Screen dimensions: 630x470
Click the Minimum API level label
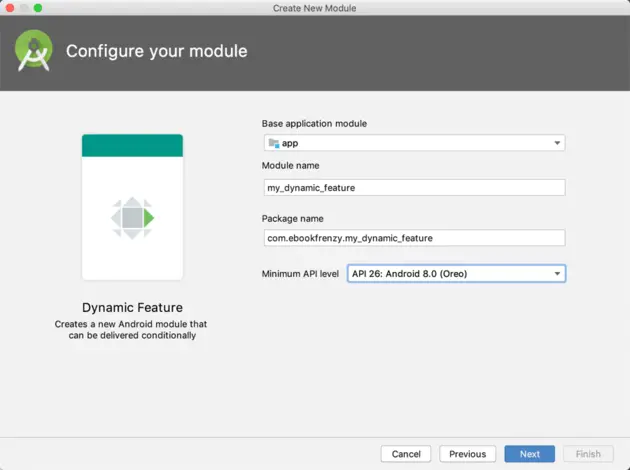coord(301,274)
